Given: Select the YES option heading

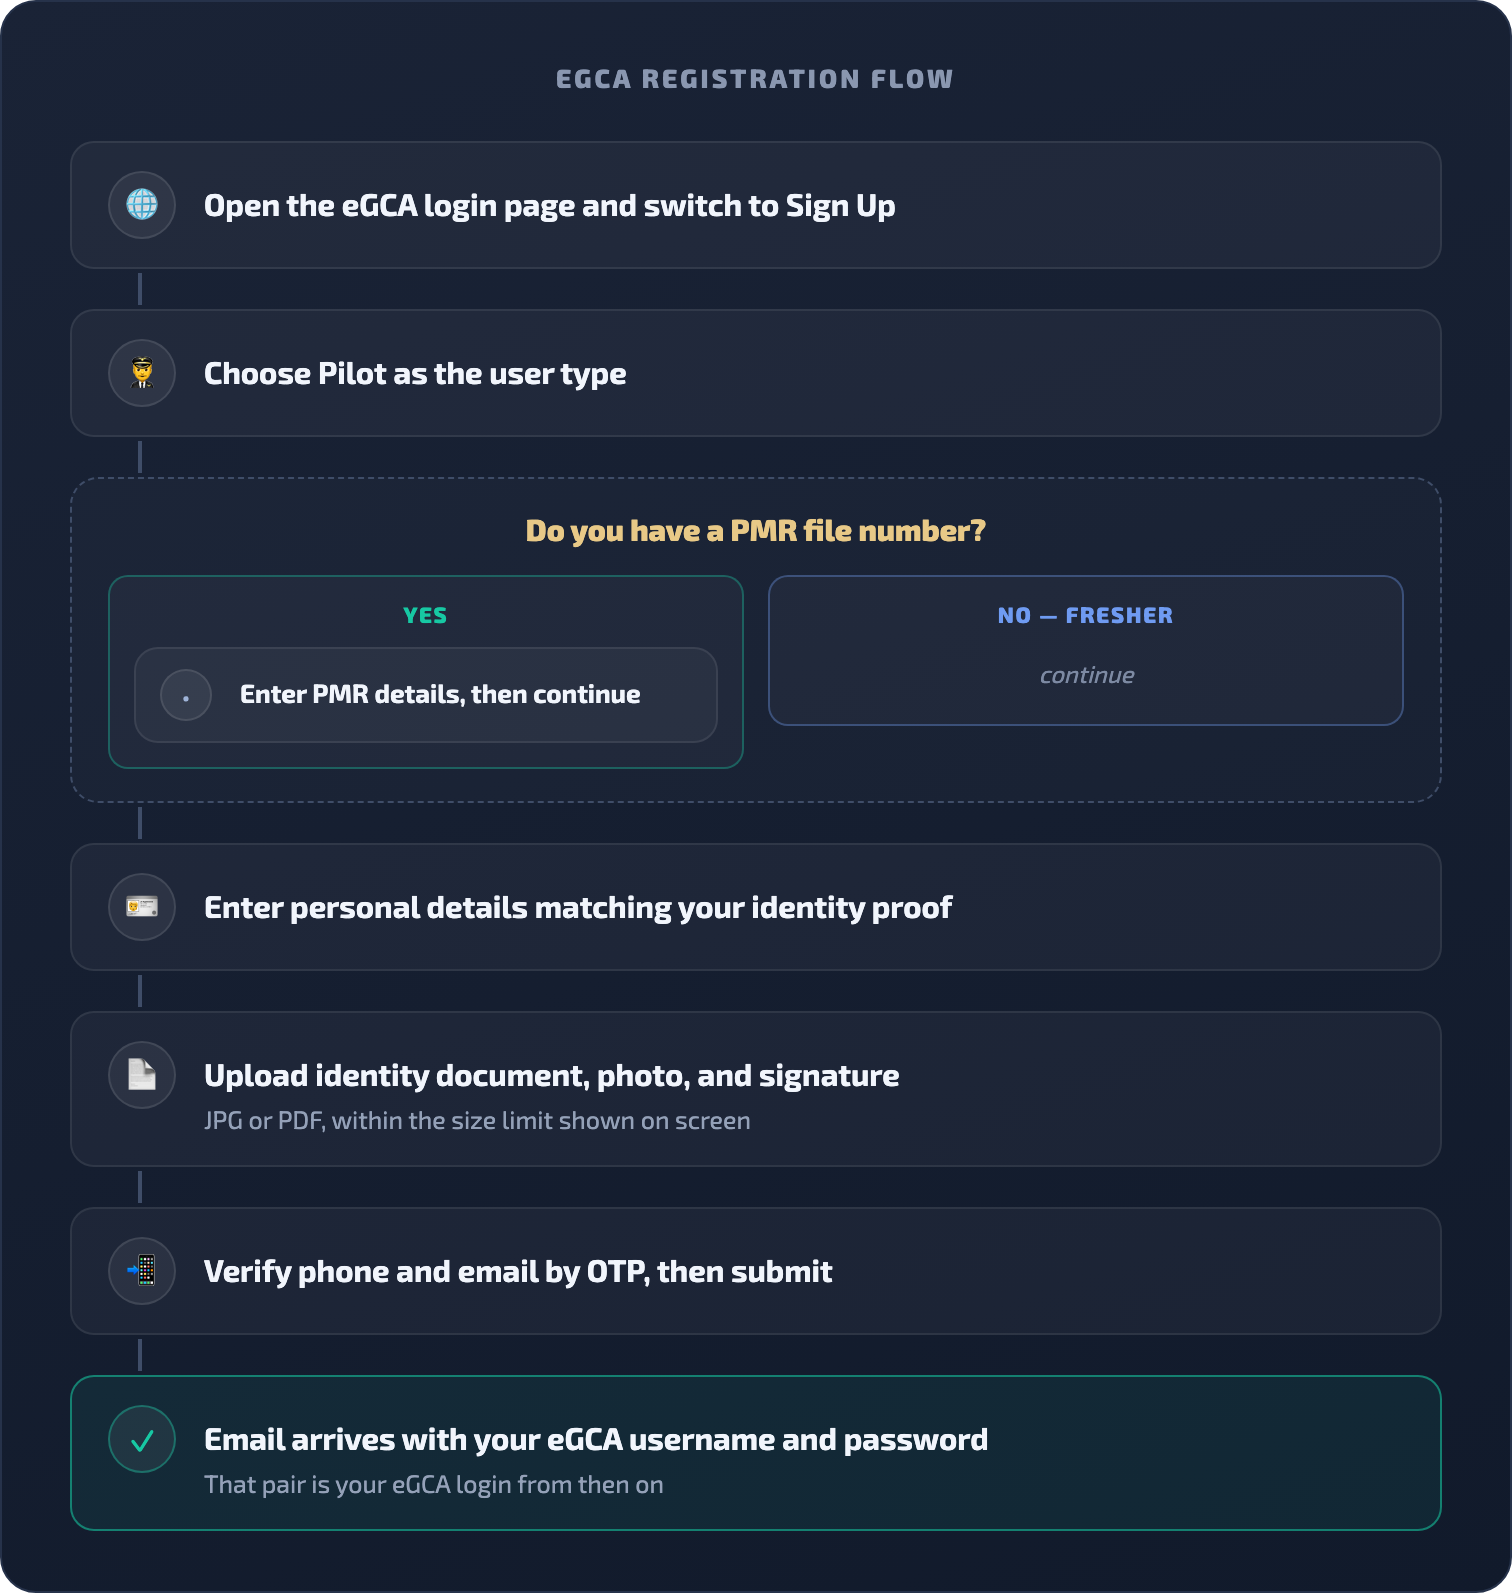Looking at the screenshot, I should [x=425, y=615].
